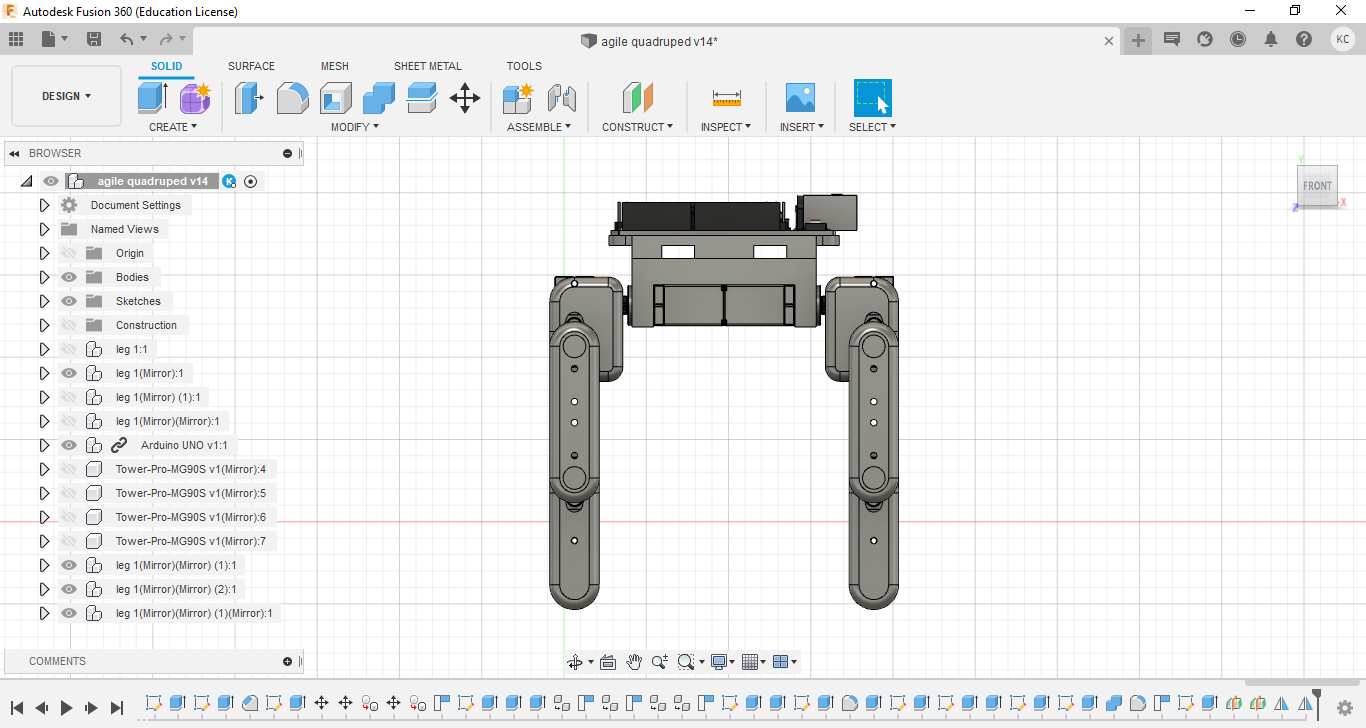Click the Measure tool icon

click(x=727, y=98)
